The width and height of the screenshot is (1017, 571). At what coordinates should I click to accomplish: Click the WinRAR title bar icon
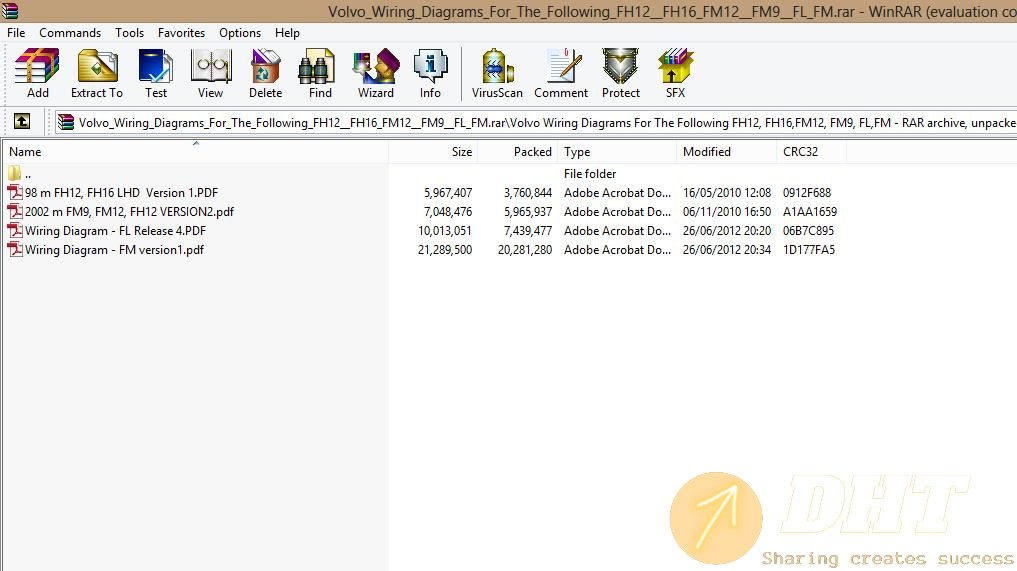pos(10,10)
